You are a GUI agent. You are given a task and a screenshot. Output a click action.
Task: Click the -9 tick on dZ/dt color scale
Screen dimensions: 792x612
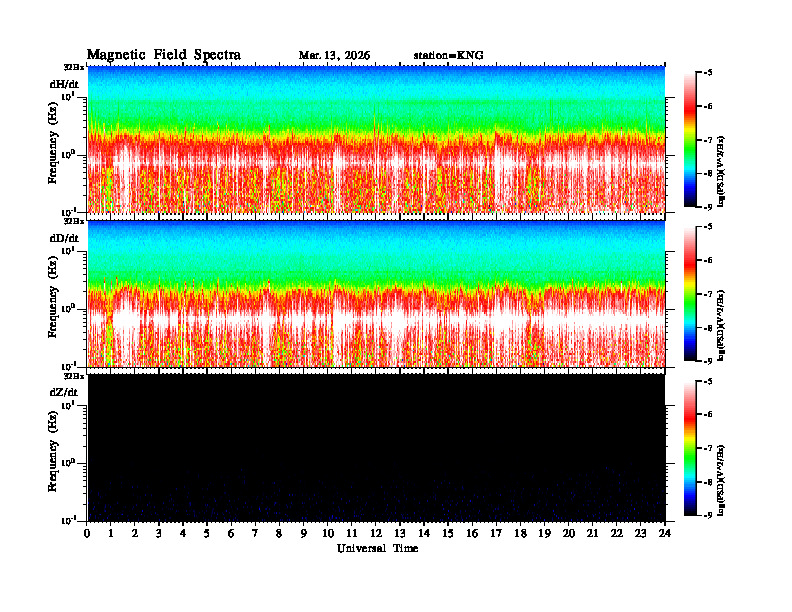[708, 515]
